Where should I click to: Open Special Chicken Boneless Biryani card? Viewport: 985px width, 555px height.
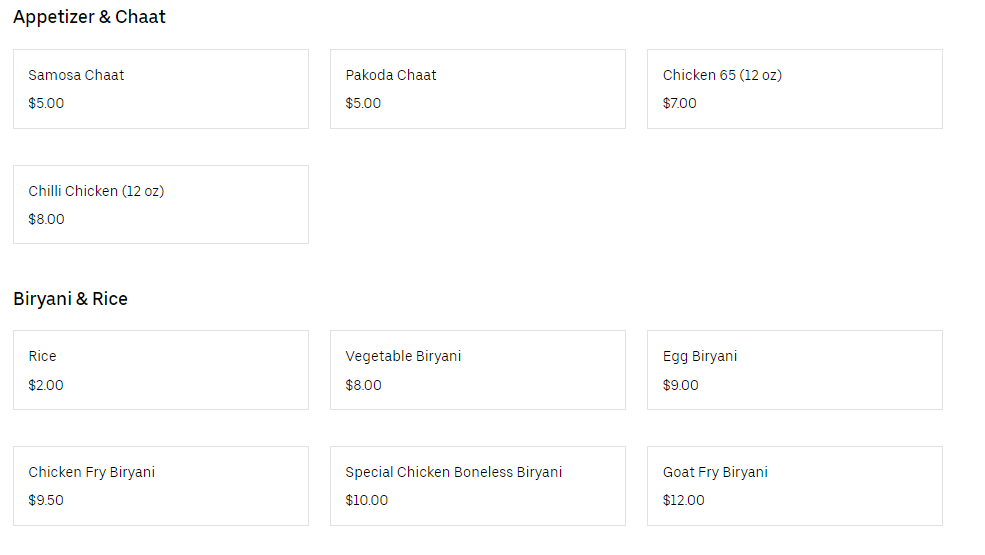[x=477, y=485]
